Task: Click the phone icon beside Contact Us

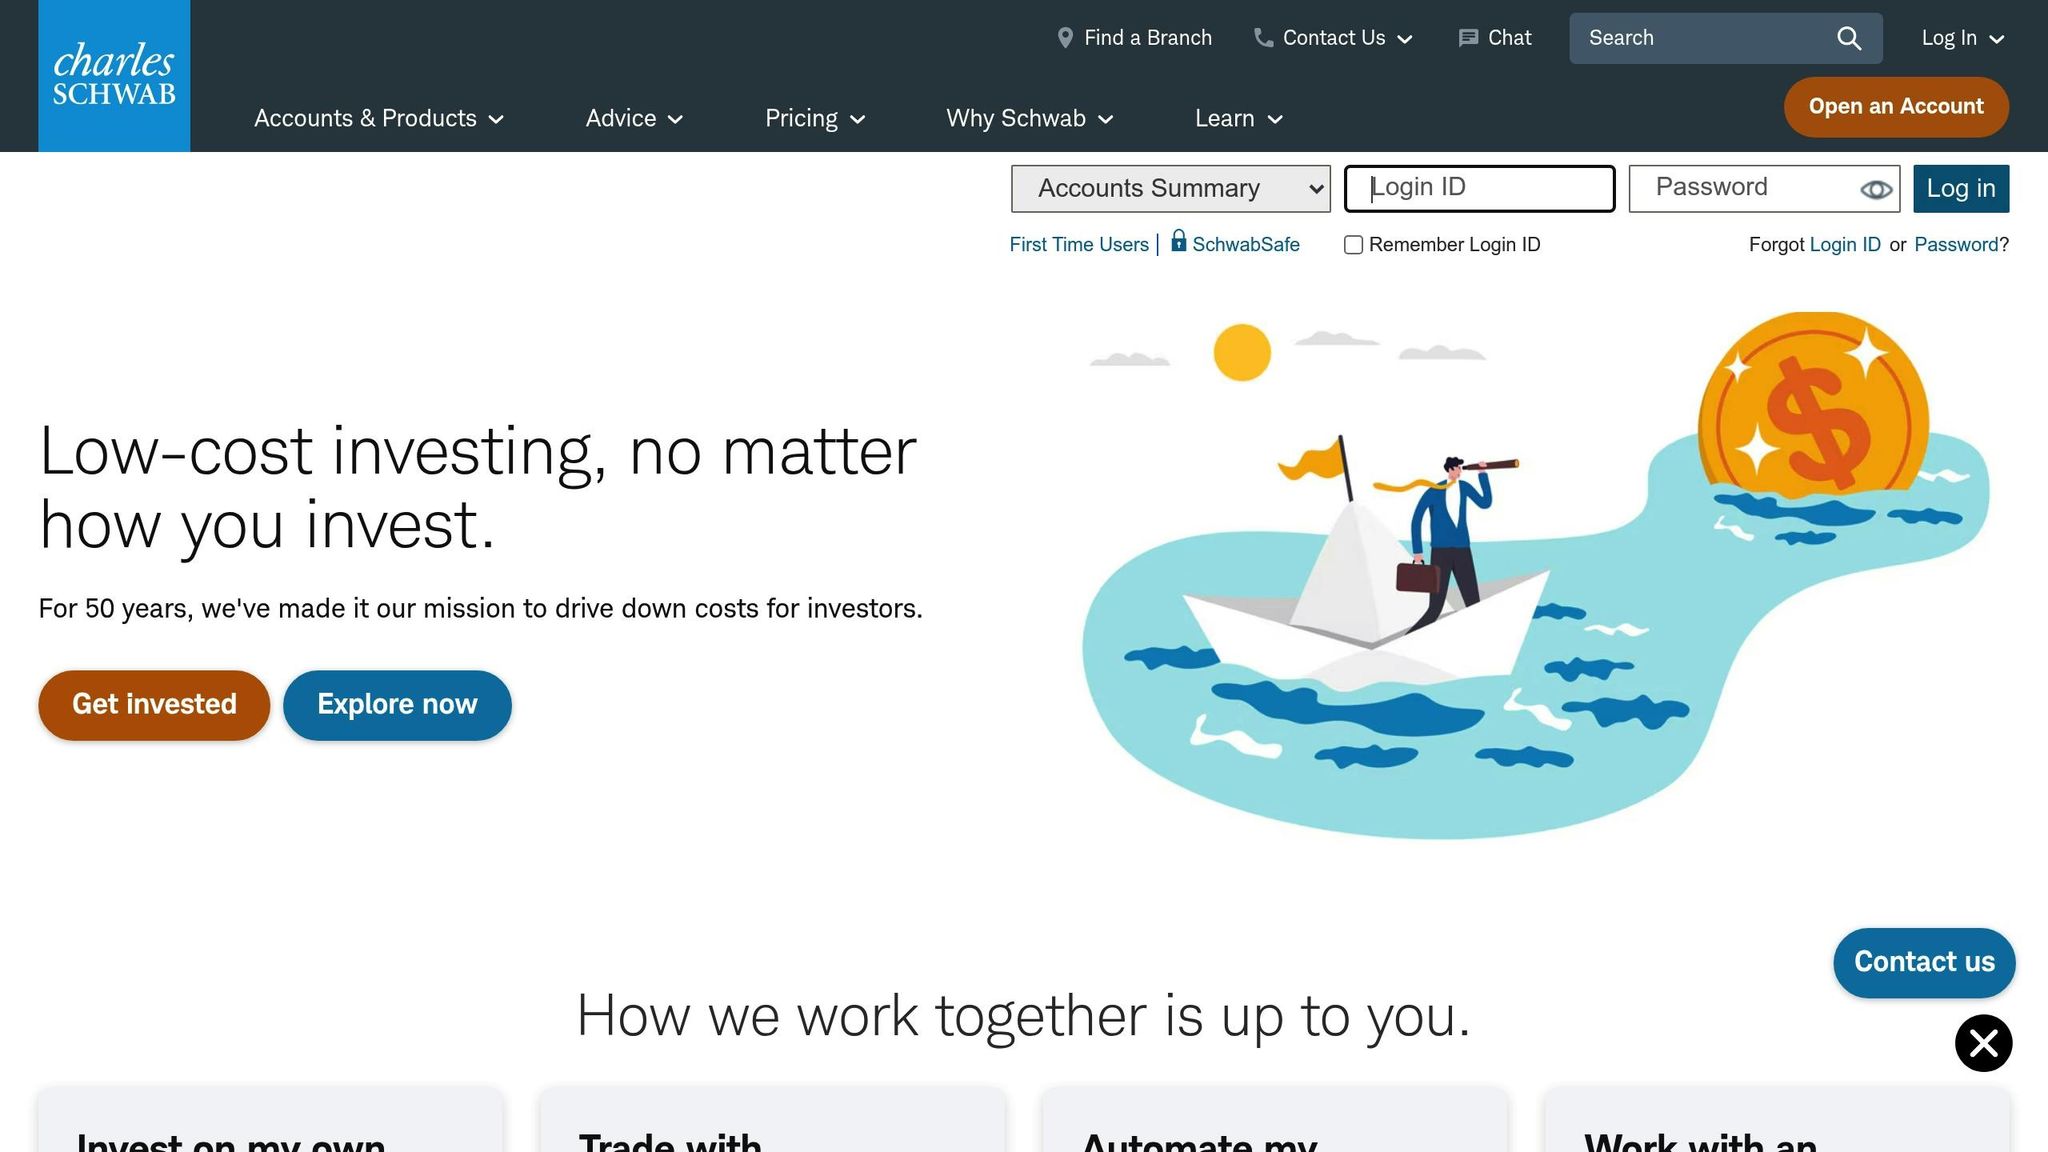Action: click(1263, 38)
